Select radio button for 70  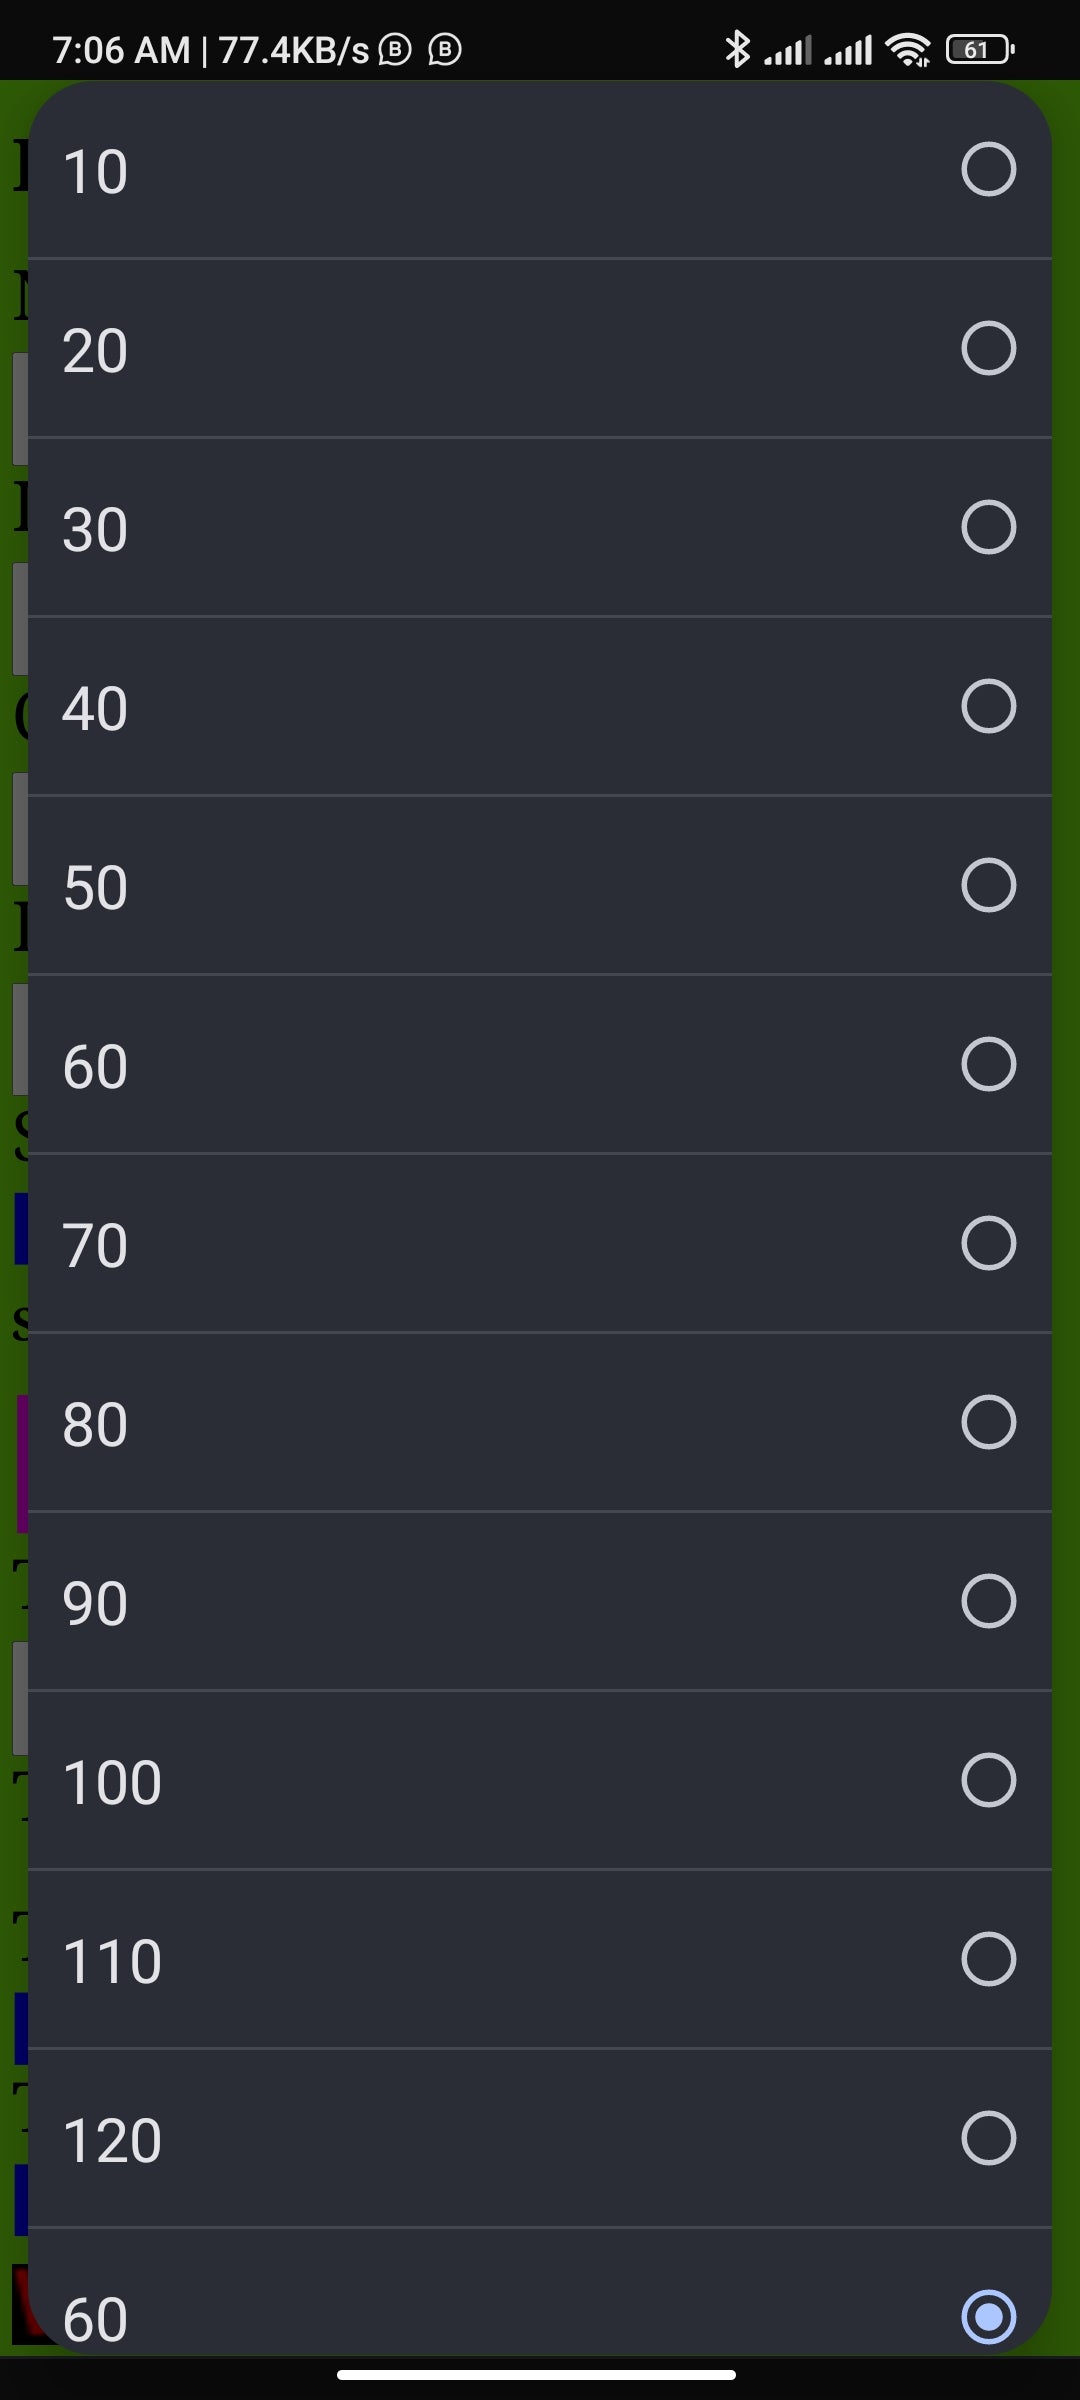click(988, 1243)
